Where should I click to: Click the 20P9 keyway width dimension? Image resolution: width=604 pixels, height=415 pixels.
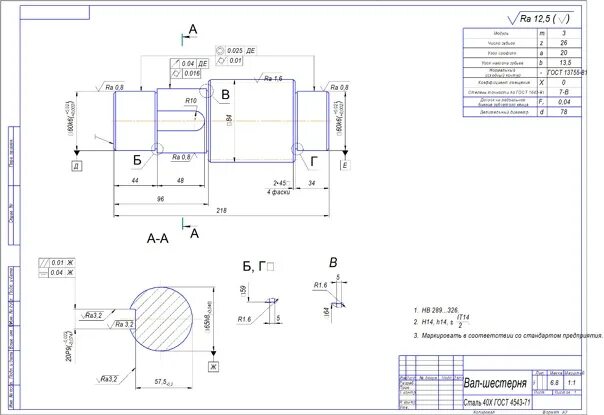(69, 346)
